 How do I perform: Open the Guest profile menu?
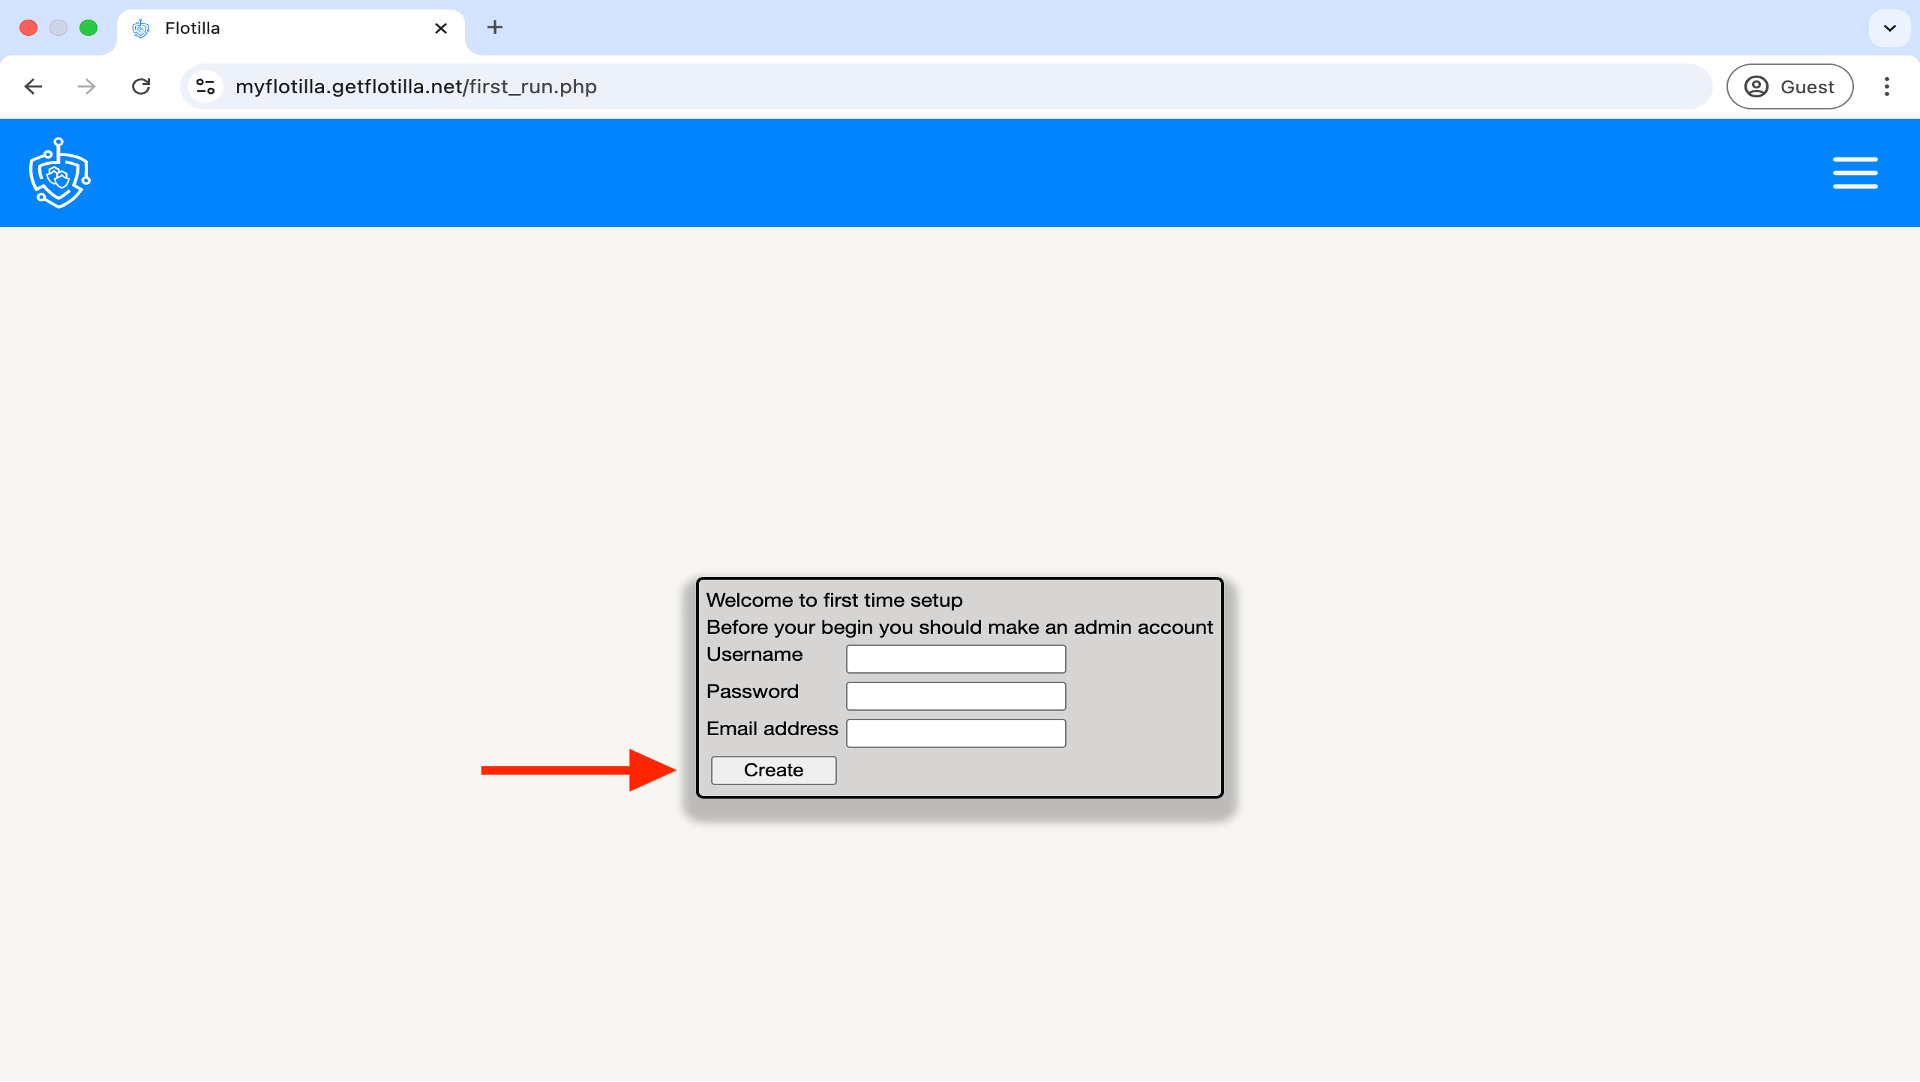point(1789,87)
